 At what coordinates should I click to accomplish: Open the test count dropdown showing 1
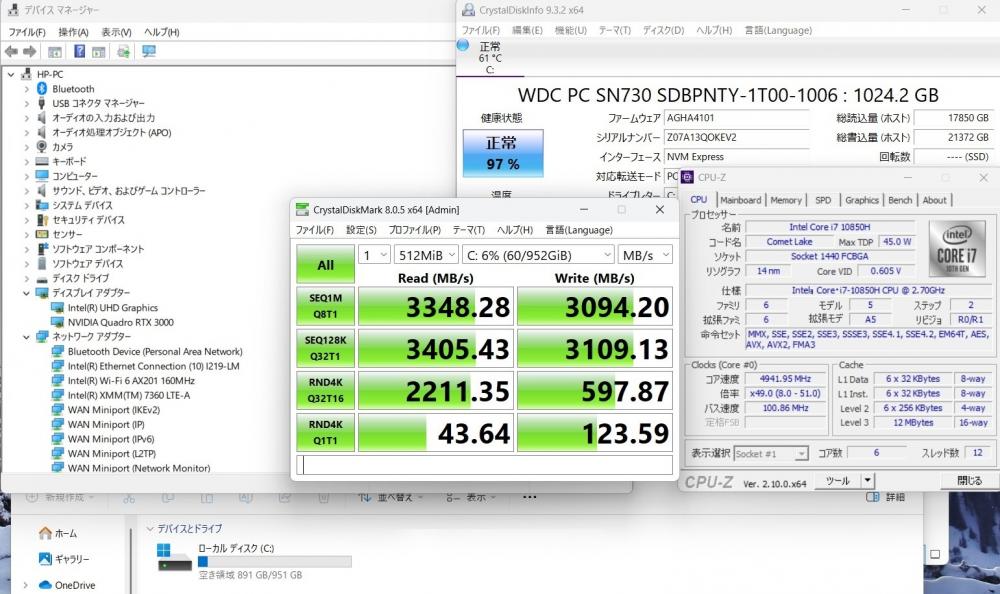click(374, 255)
